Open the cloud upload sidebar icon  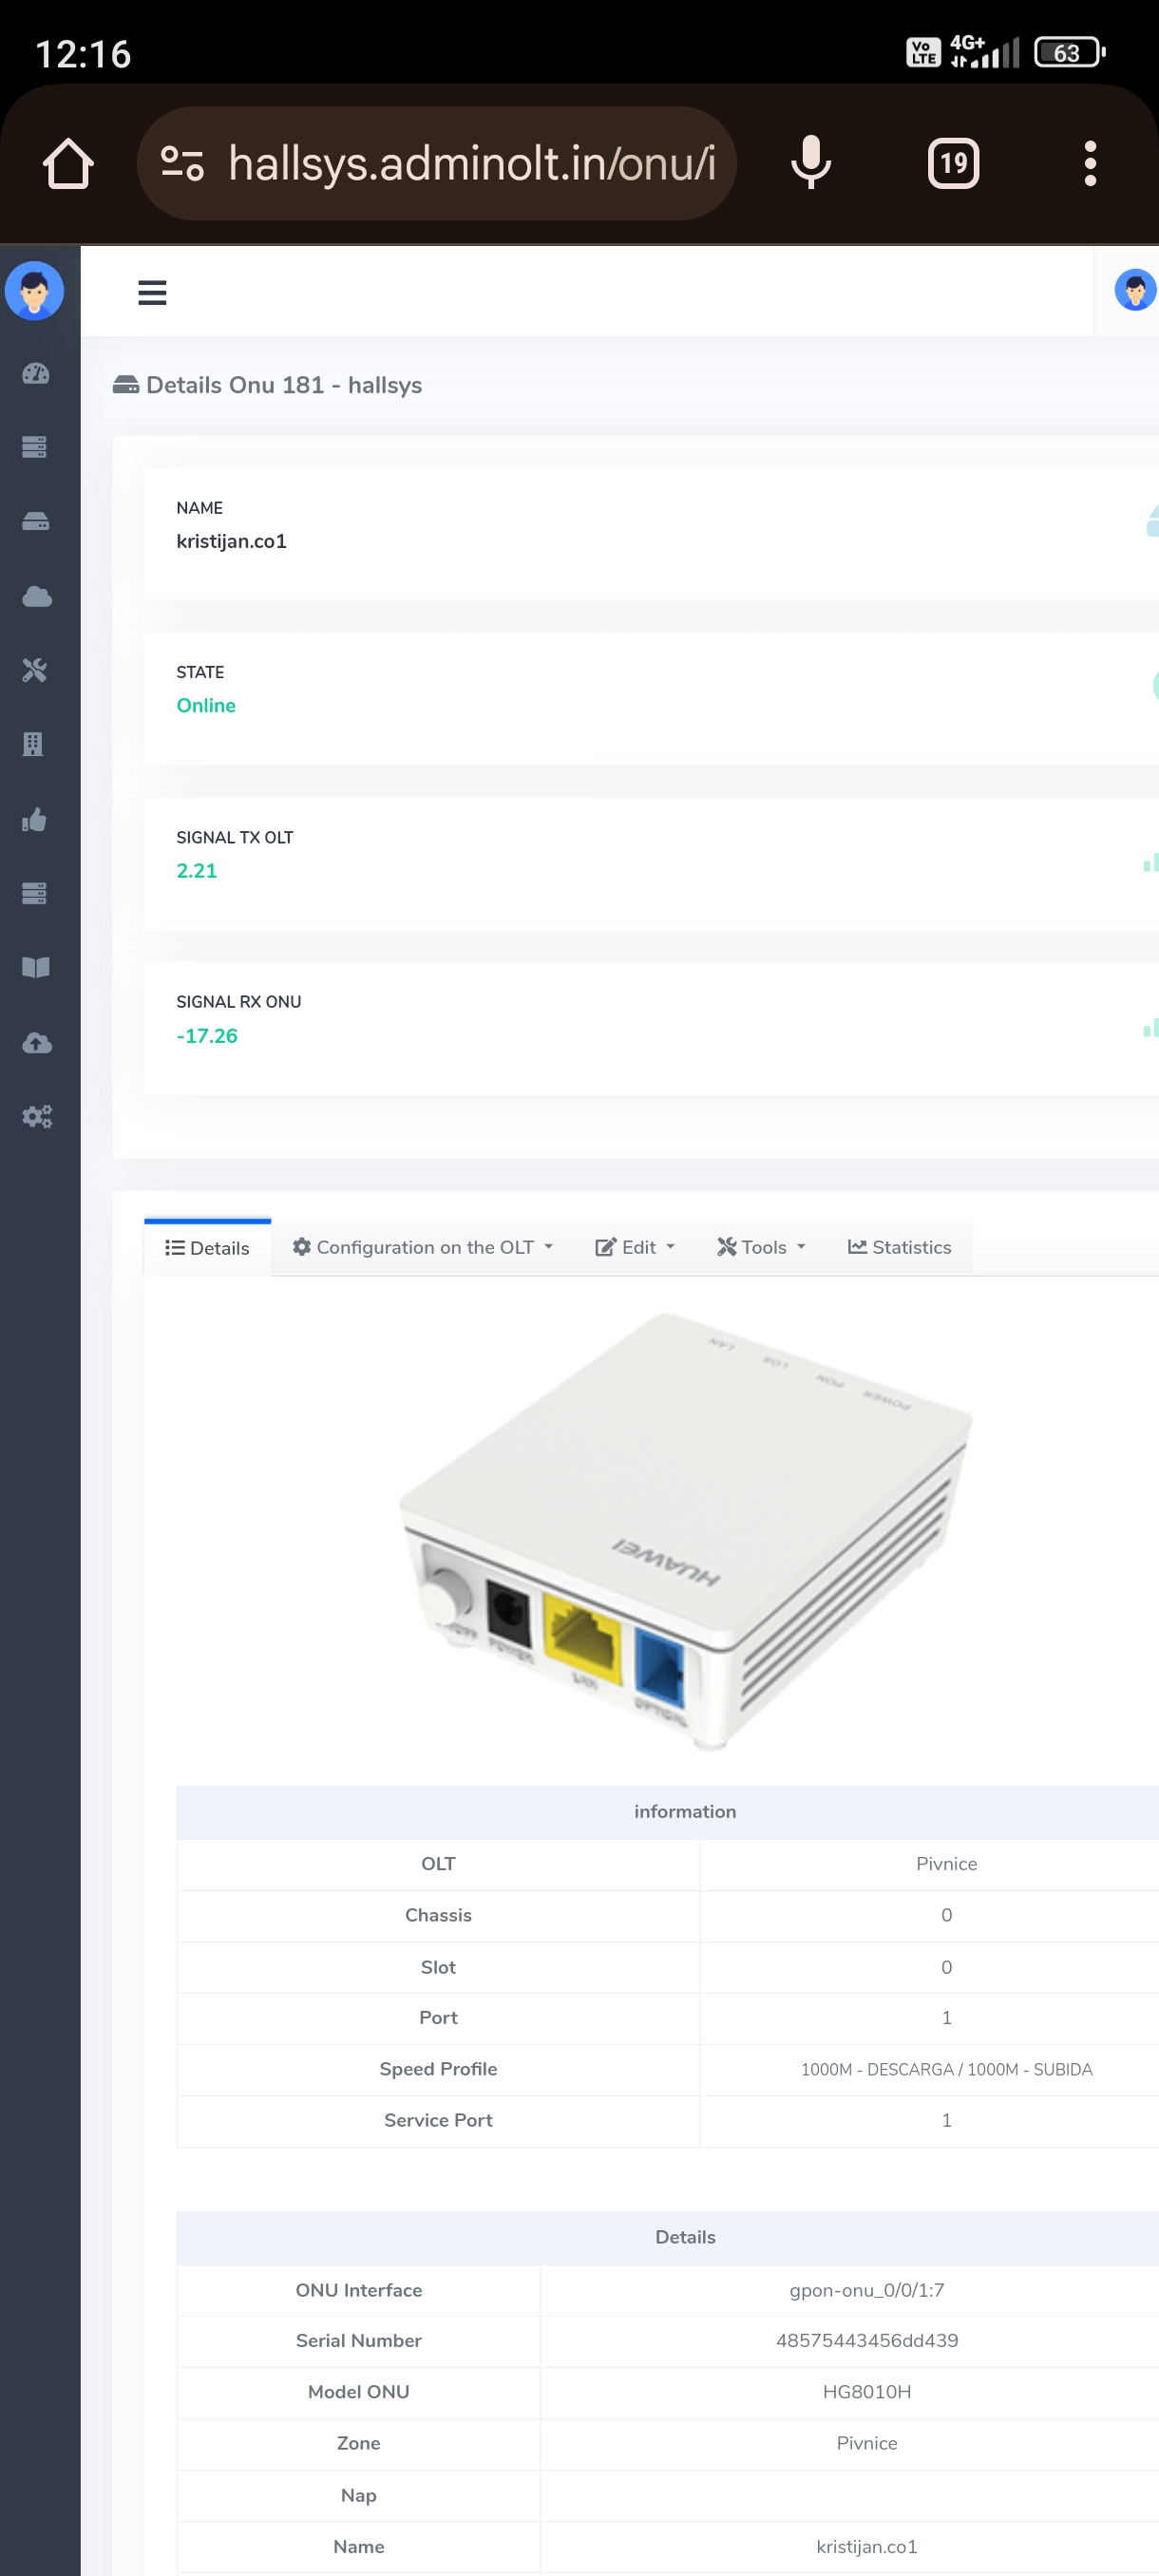coord(36,1043)
